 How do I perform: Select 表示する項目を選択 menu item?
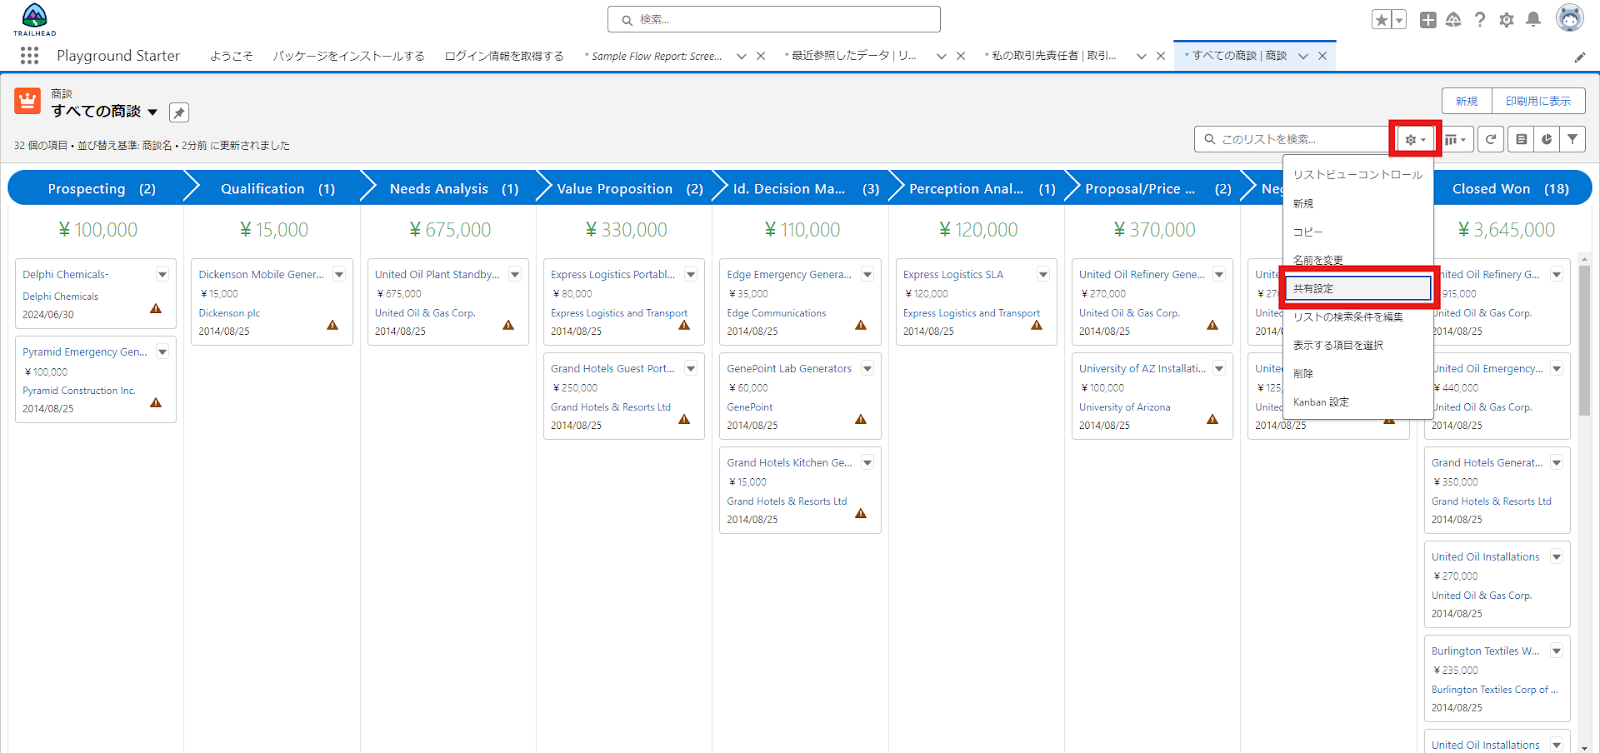click(x=1358, y=345)
